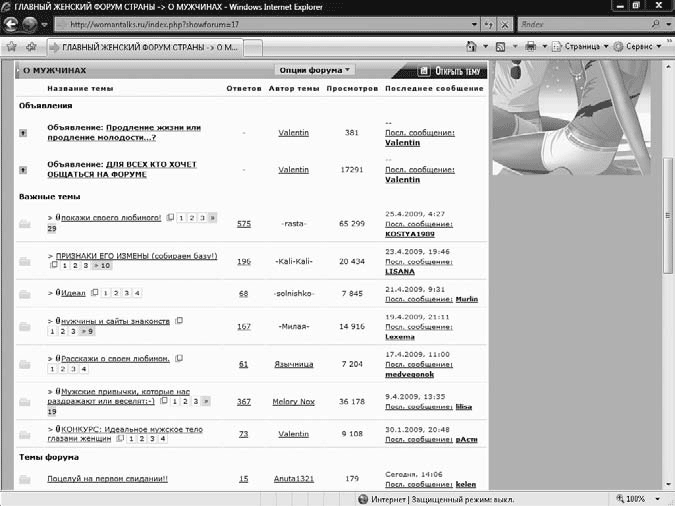
Task: Expand the 'Сервис' tools menu
Action: (x=637, y=46)
